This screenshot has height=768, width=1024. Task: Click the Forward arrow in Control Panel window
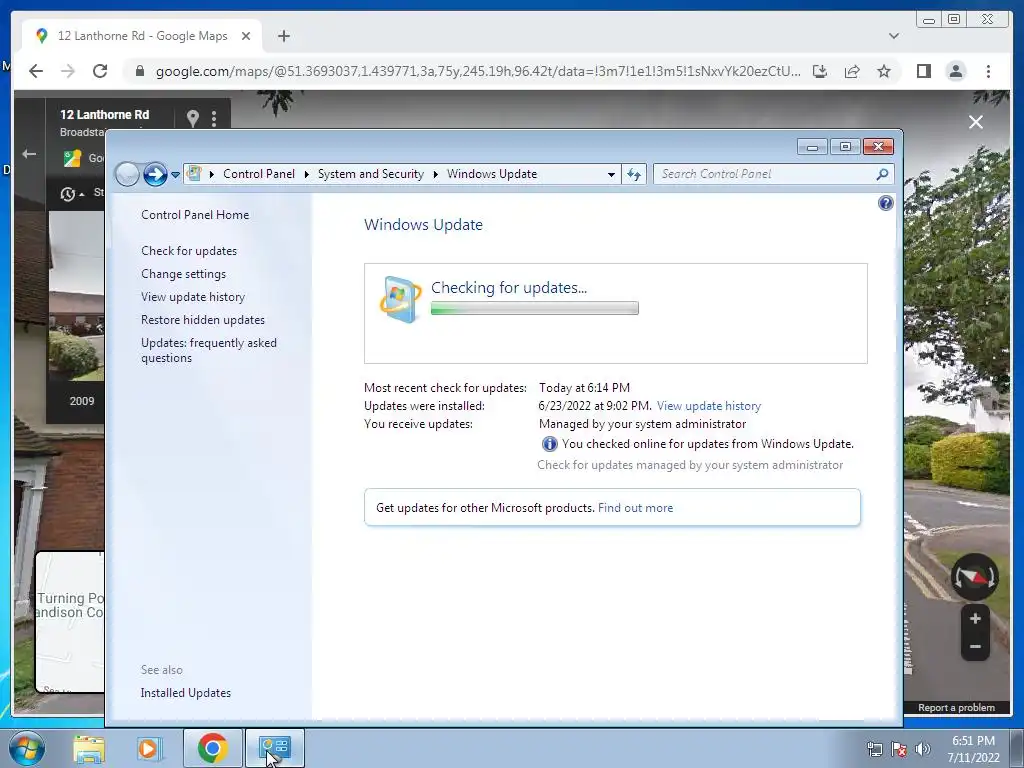[x=155, y=174]
